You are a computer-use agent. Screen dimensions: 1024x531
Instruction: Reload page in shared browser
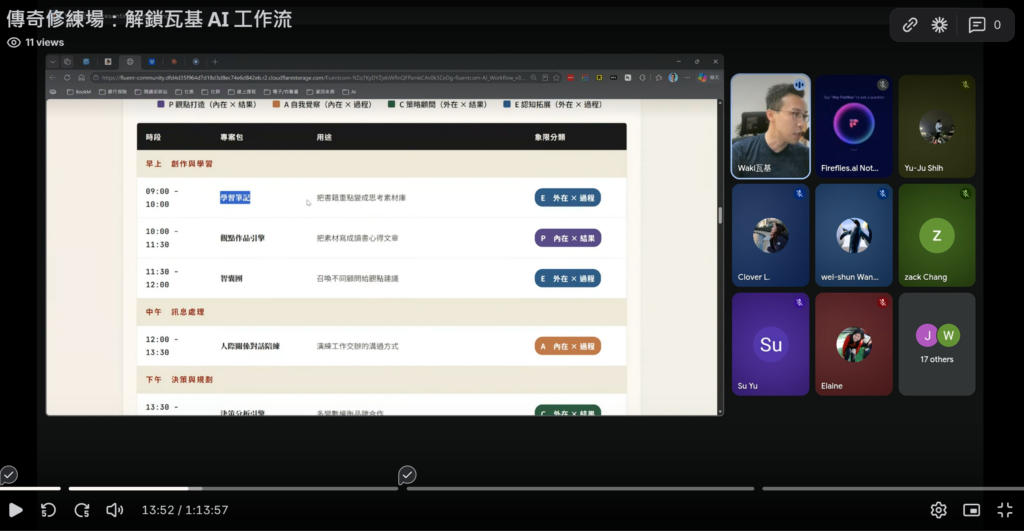[67, 78]
